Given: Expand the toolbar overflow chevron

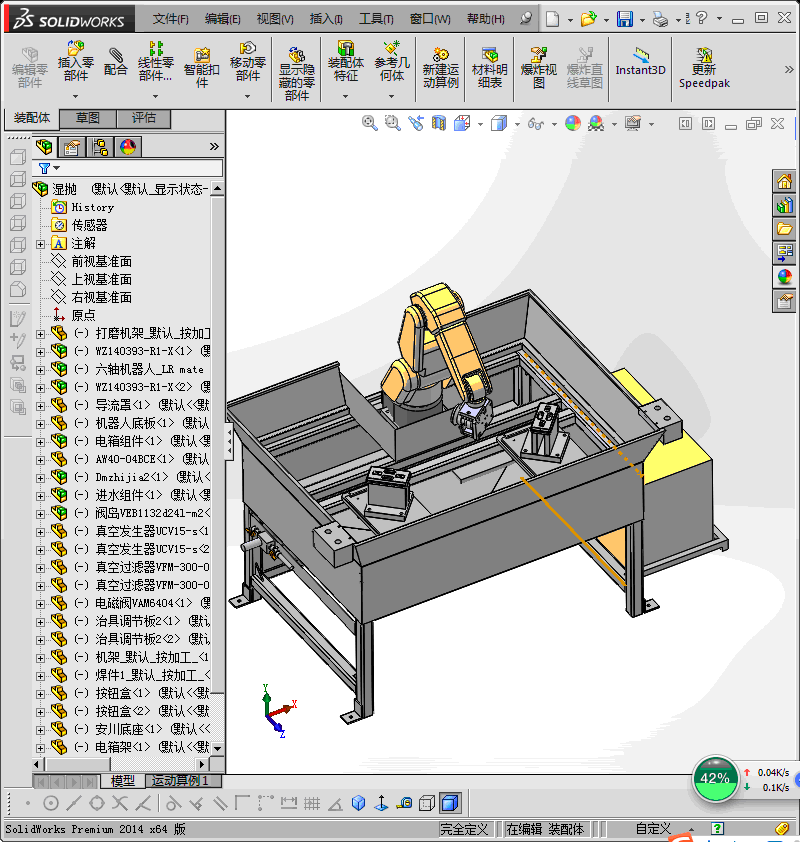Looking at the screenshot, I should pos(788,69).
